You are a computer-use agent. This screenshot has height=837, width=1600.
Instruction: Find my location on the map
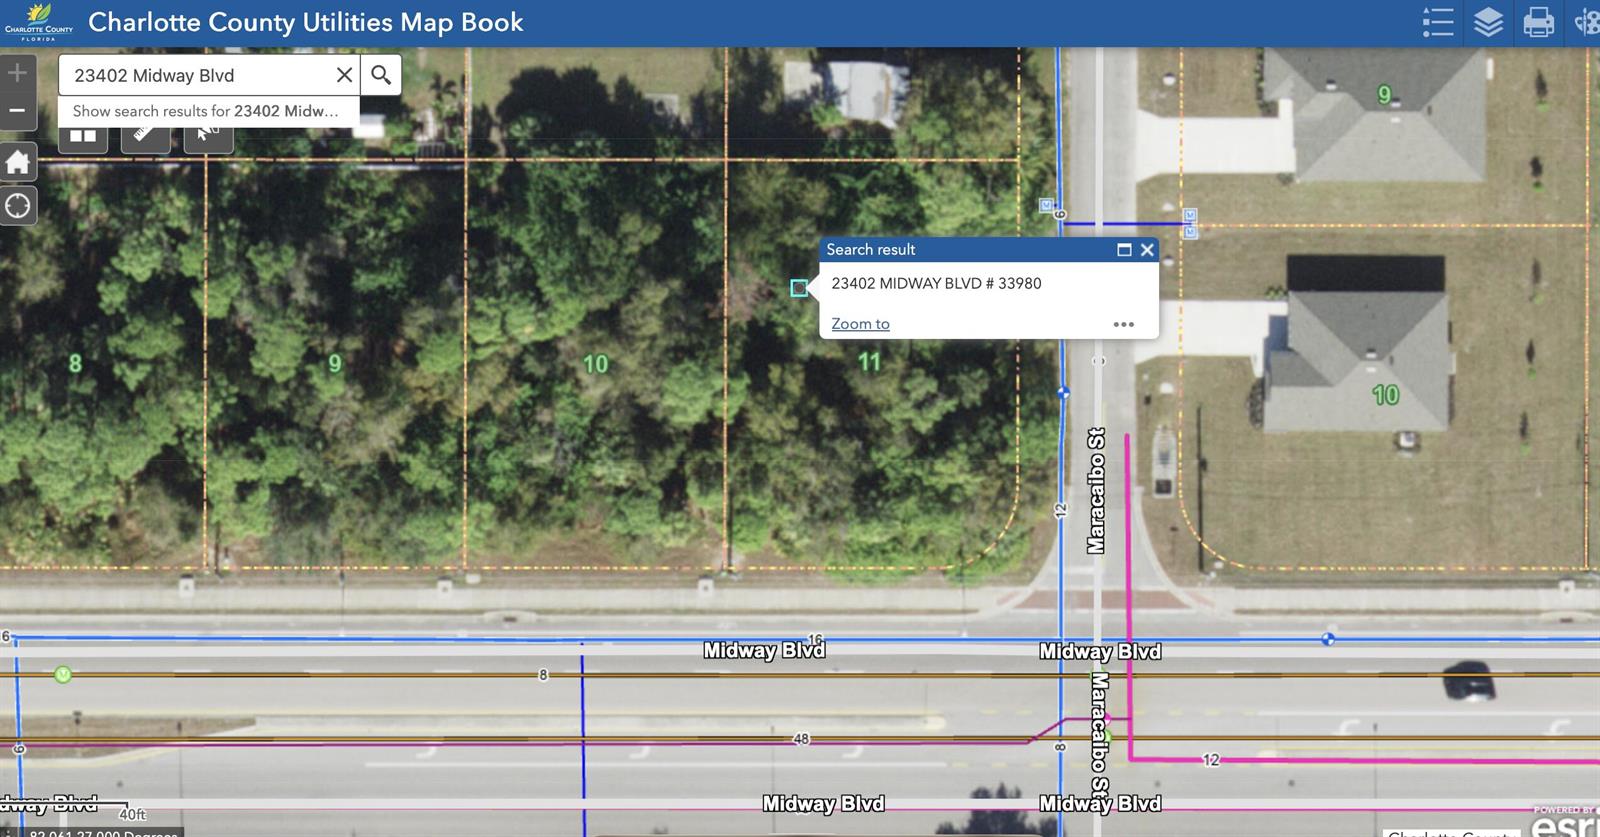coord(18,206)
